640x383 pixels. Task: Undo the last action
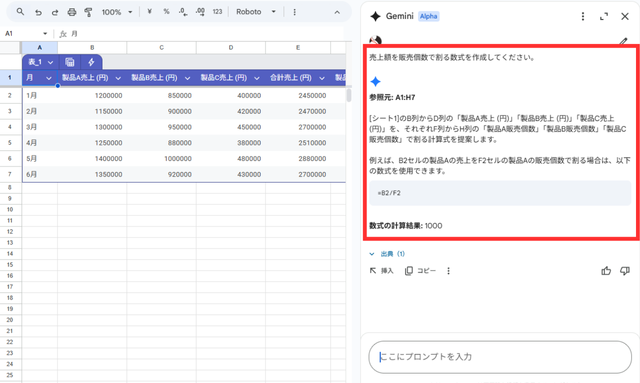pos(38,12)
